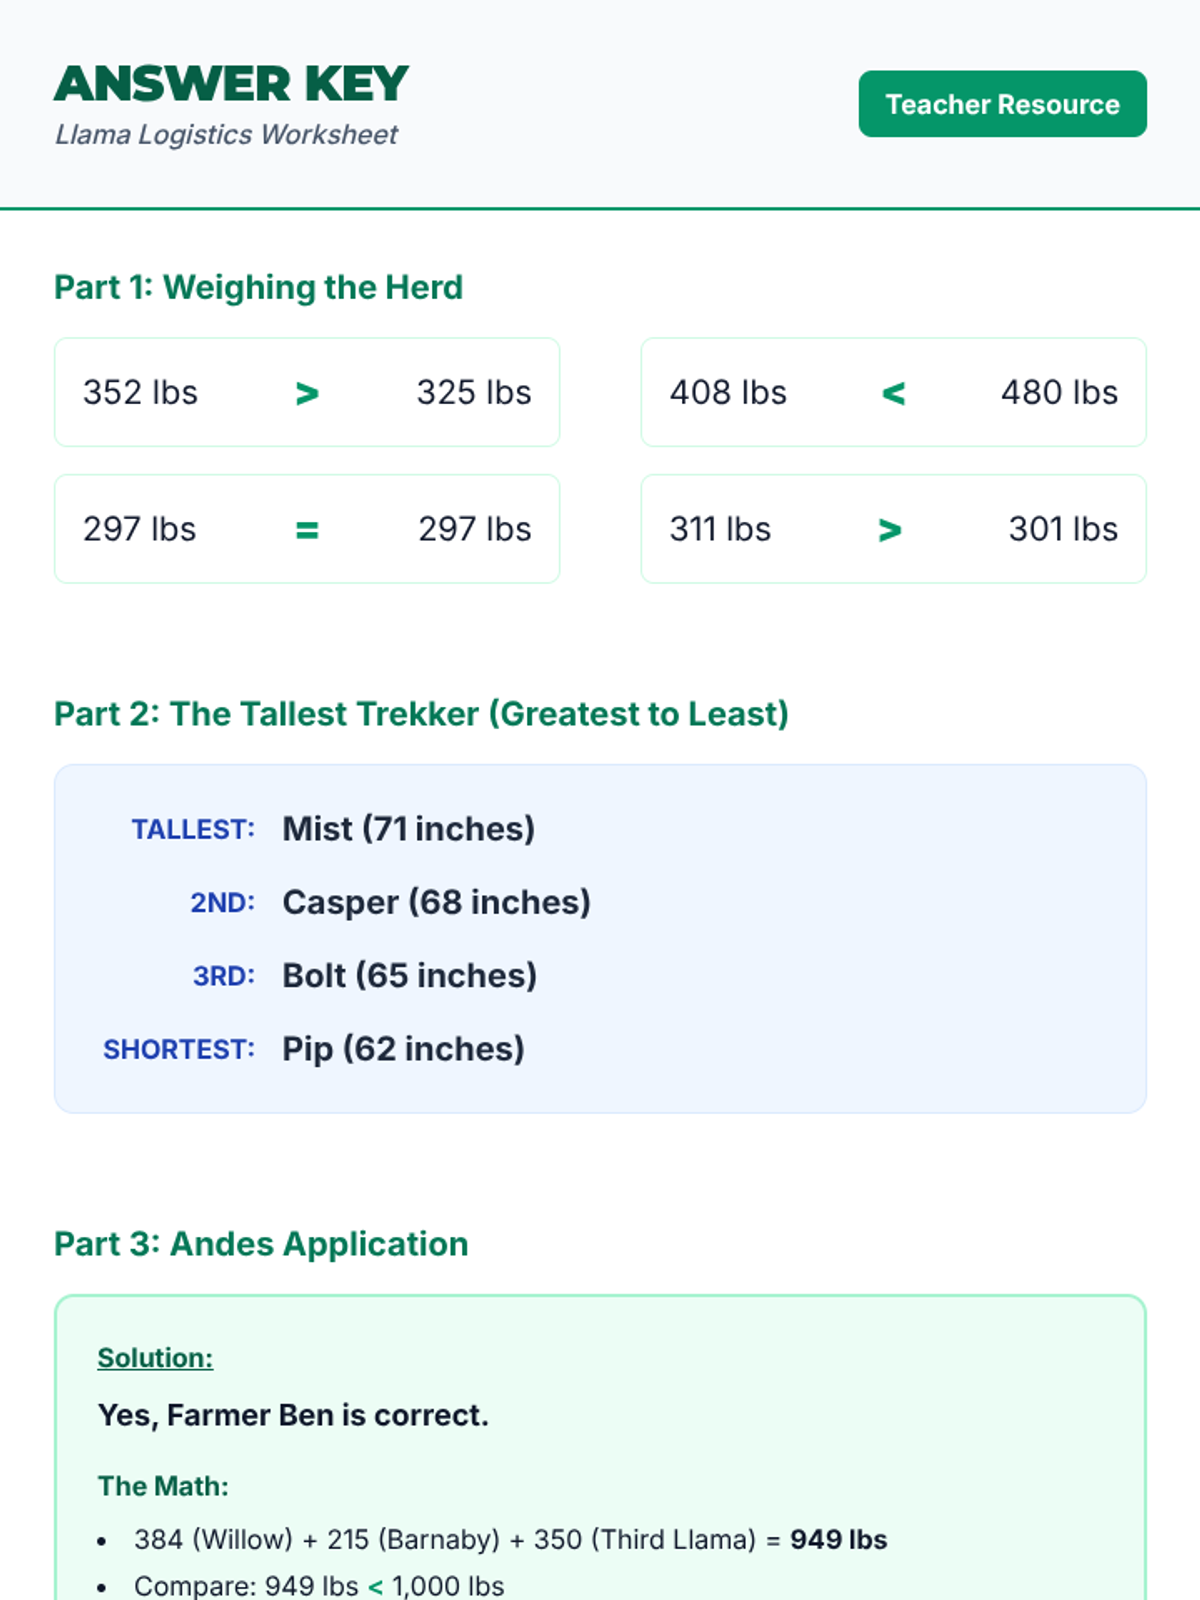Click the 480 lbs weight value
The image size is (1200, 1600).
(x=1059, y=393)
